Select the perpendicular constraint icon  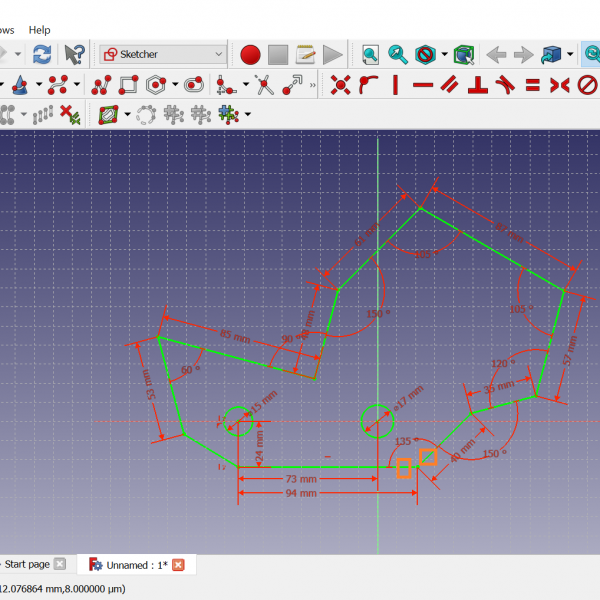[x=478, y=85]
